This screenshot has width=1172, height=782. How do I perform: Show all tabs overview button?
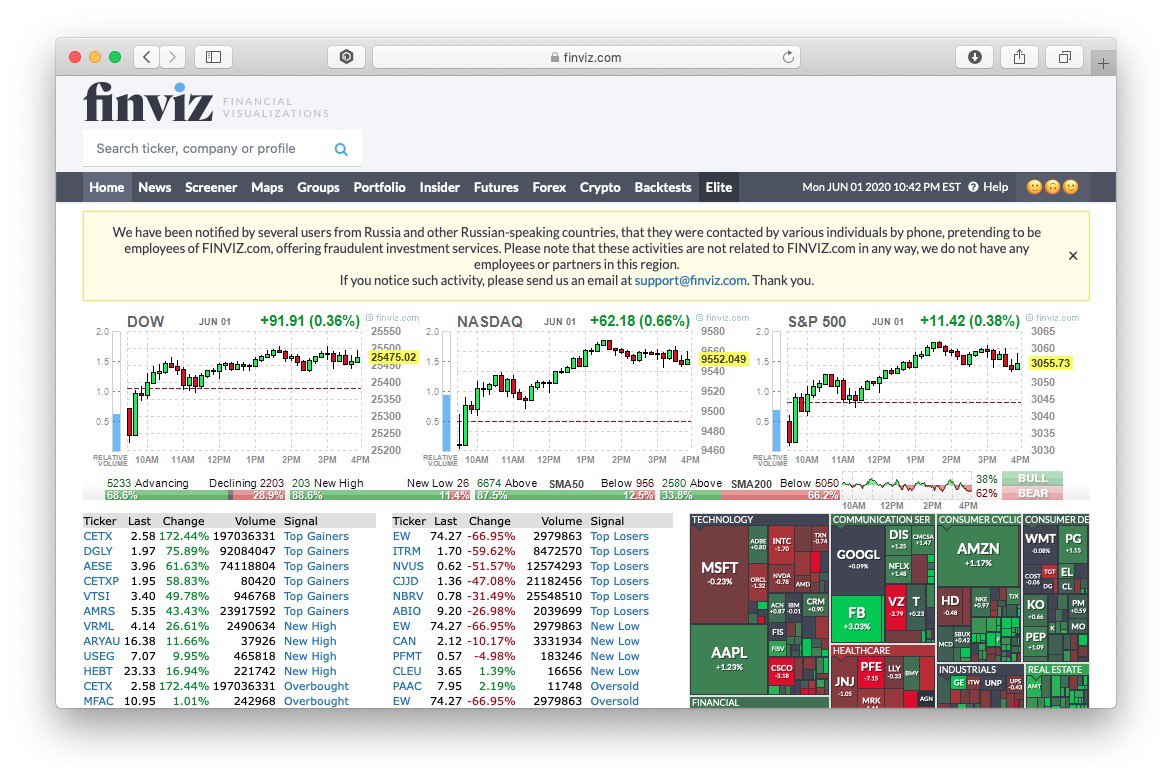click(x=1064, y=57)
